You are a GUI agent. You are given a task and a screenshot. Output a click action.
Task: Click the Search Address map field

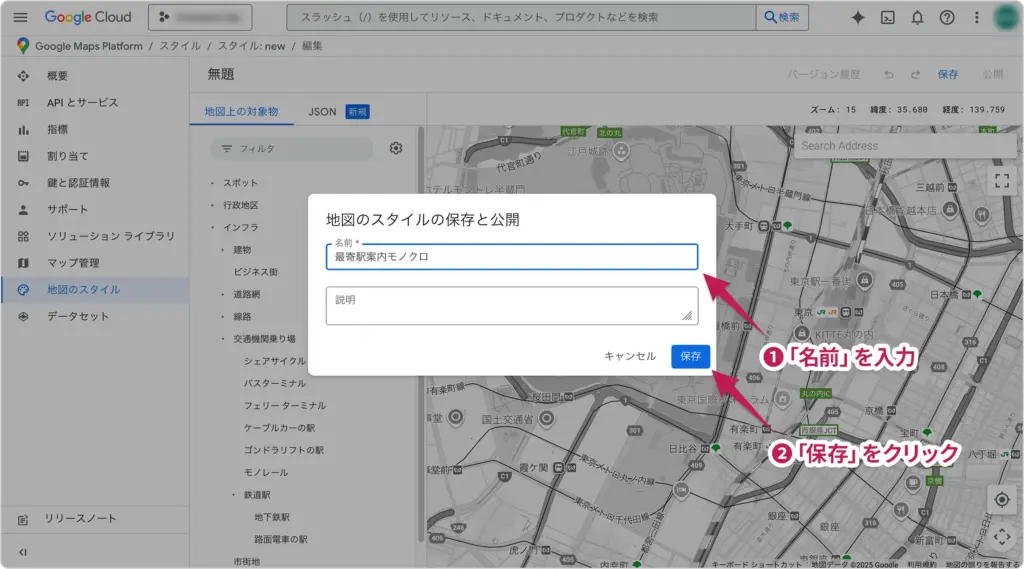[x=905, y=146]
